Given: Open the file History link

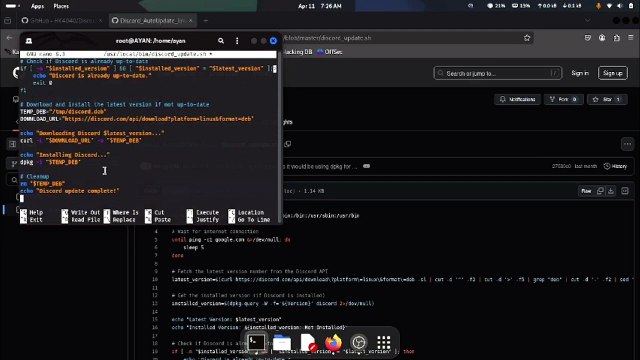Looking at the screenshot, I should pyautogui.click(x=615, y=166).
